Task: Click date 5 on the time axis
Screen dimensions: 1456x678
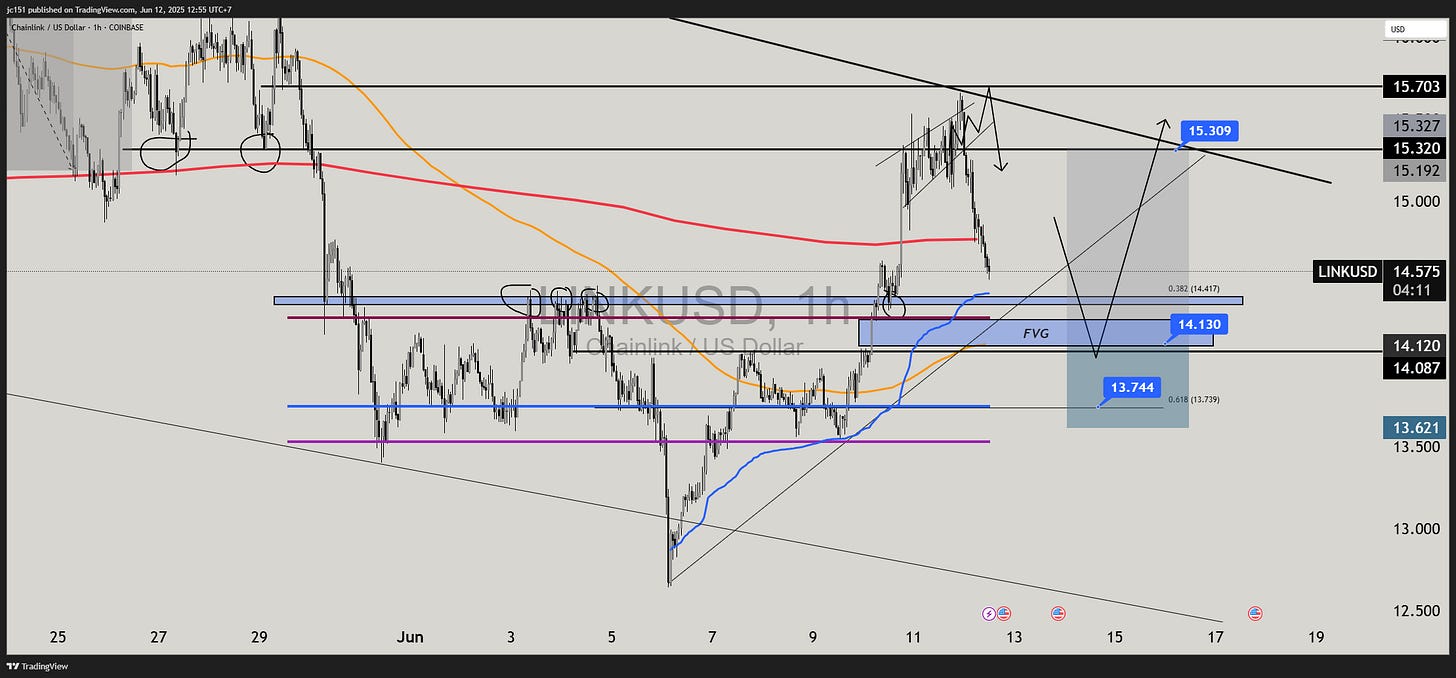Action: pyautogui.click(x=612, y=637)
